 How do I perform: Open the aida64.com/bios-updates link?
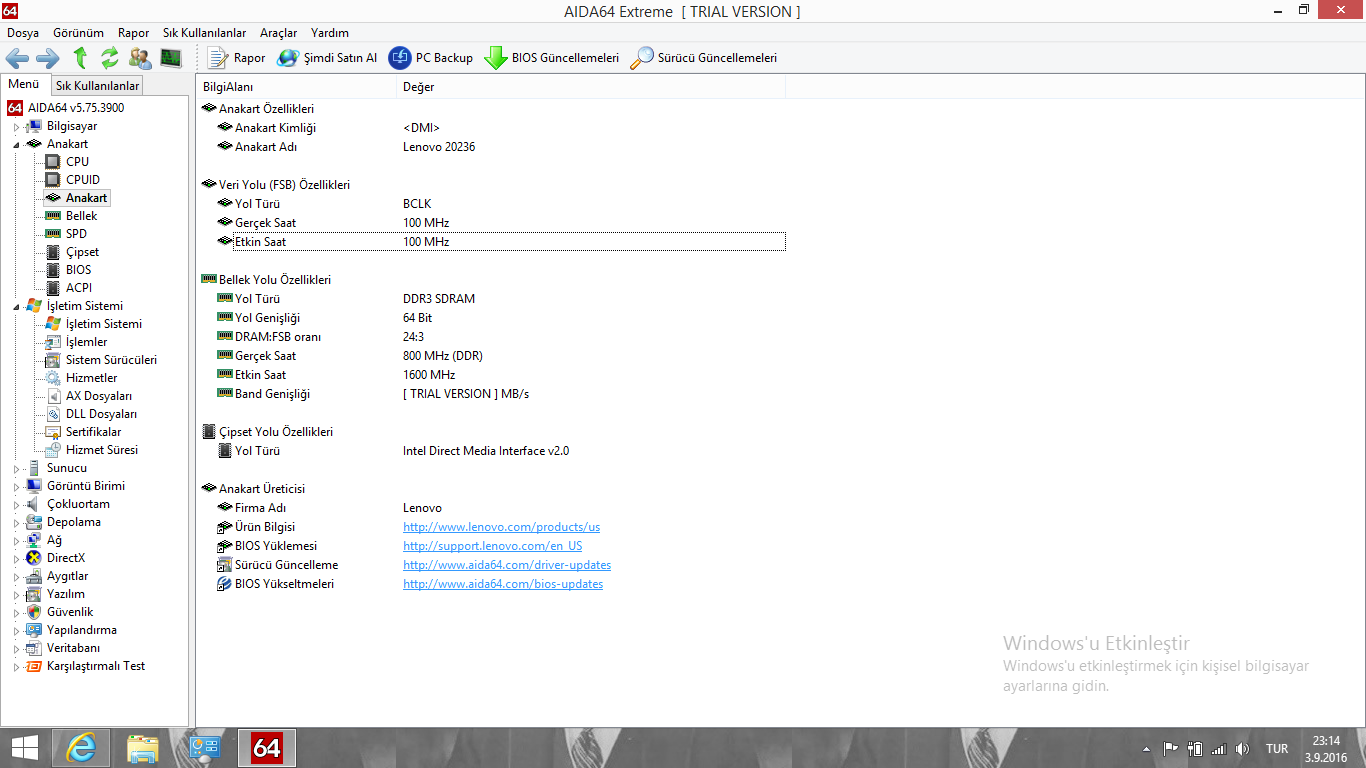tap(503, 584)
